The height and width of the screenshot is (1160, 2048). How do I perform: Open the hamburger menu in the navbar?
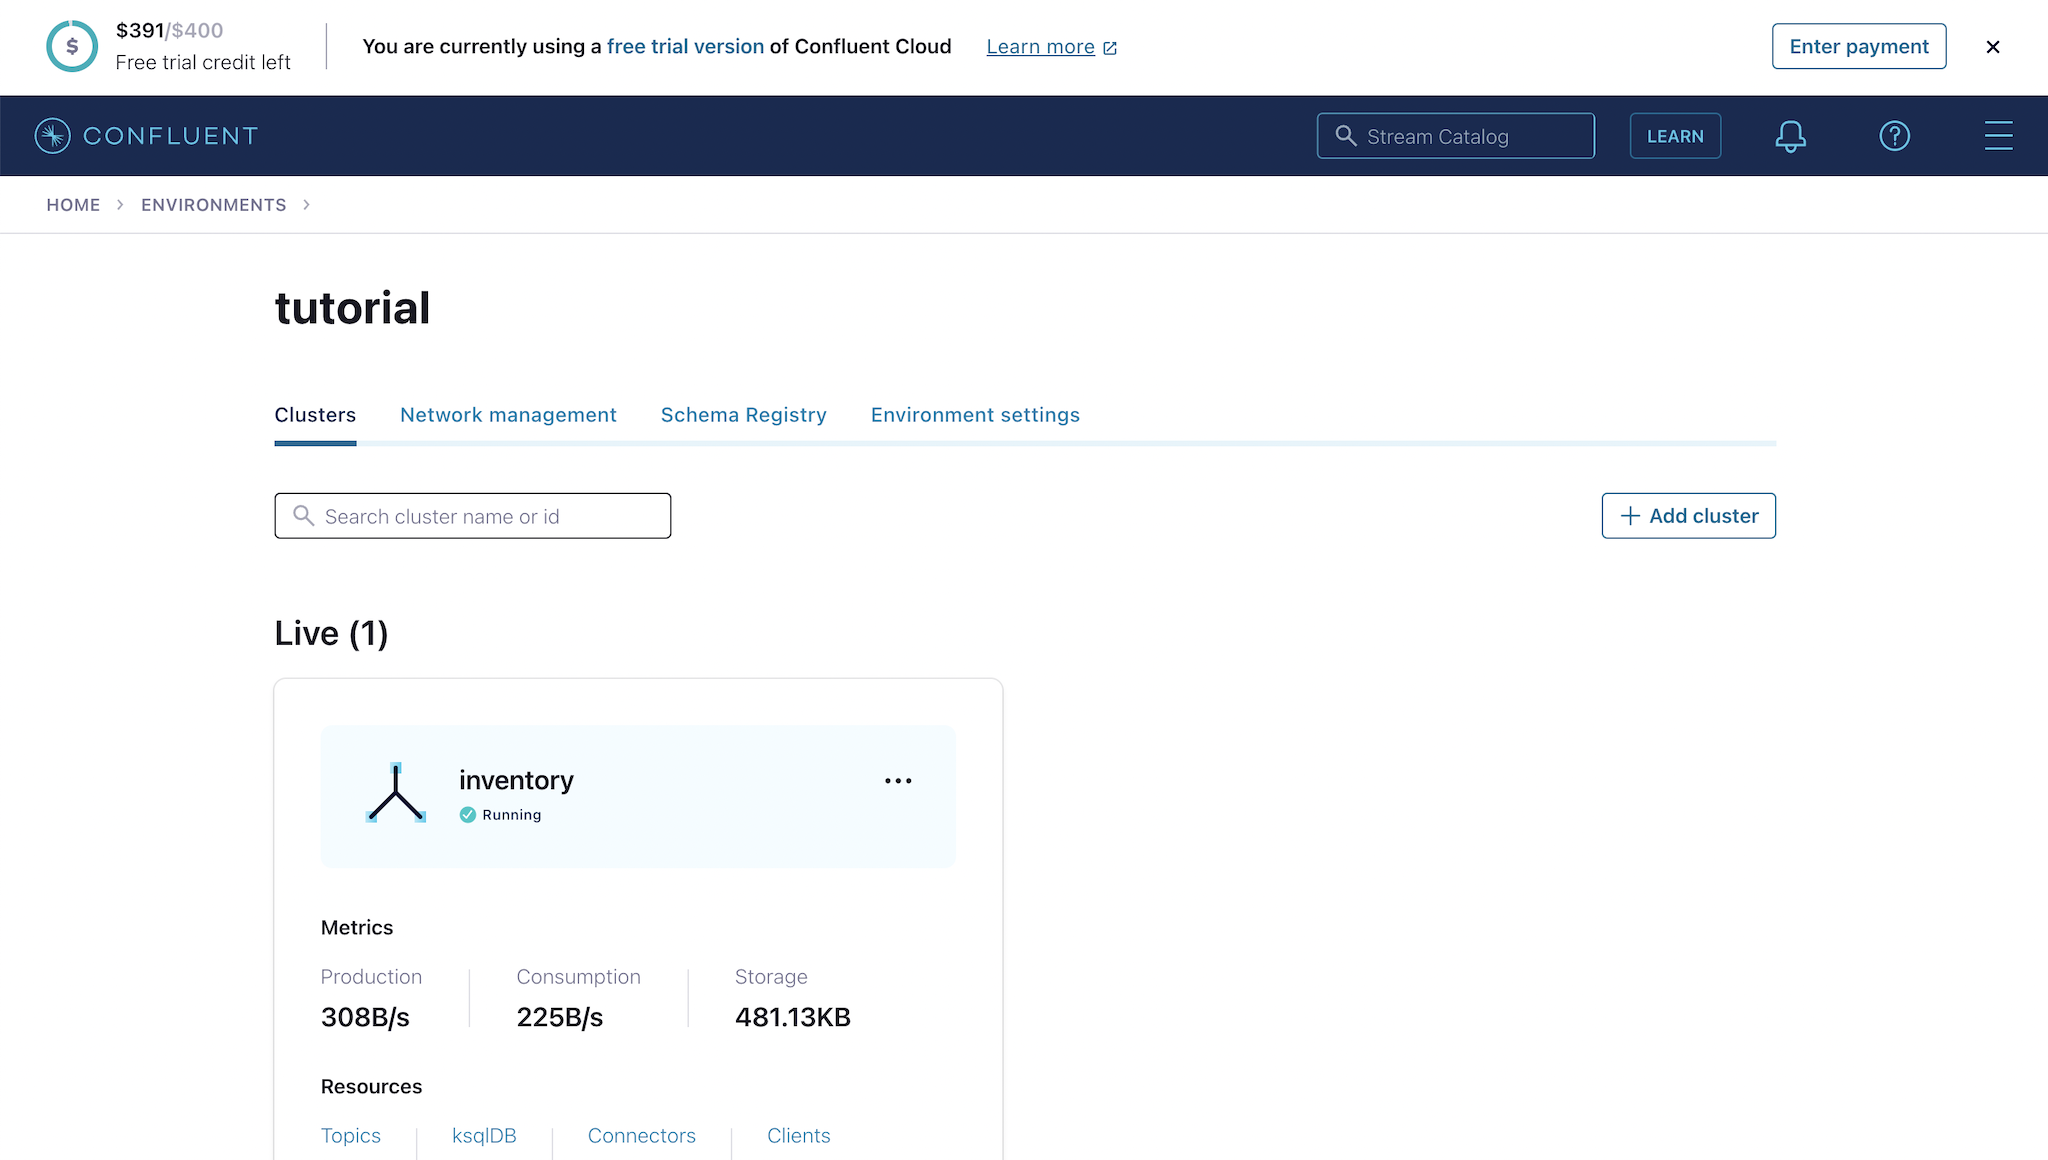click(x=1998, y=135)
